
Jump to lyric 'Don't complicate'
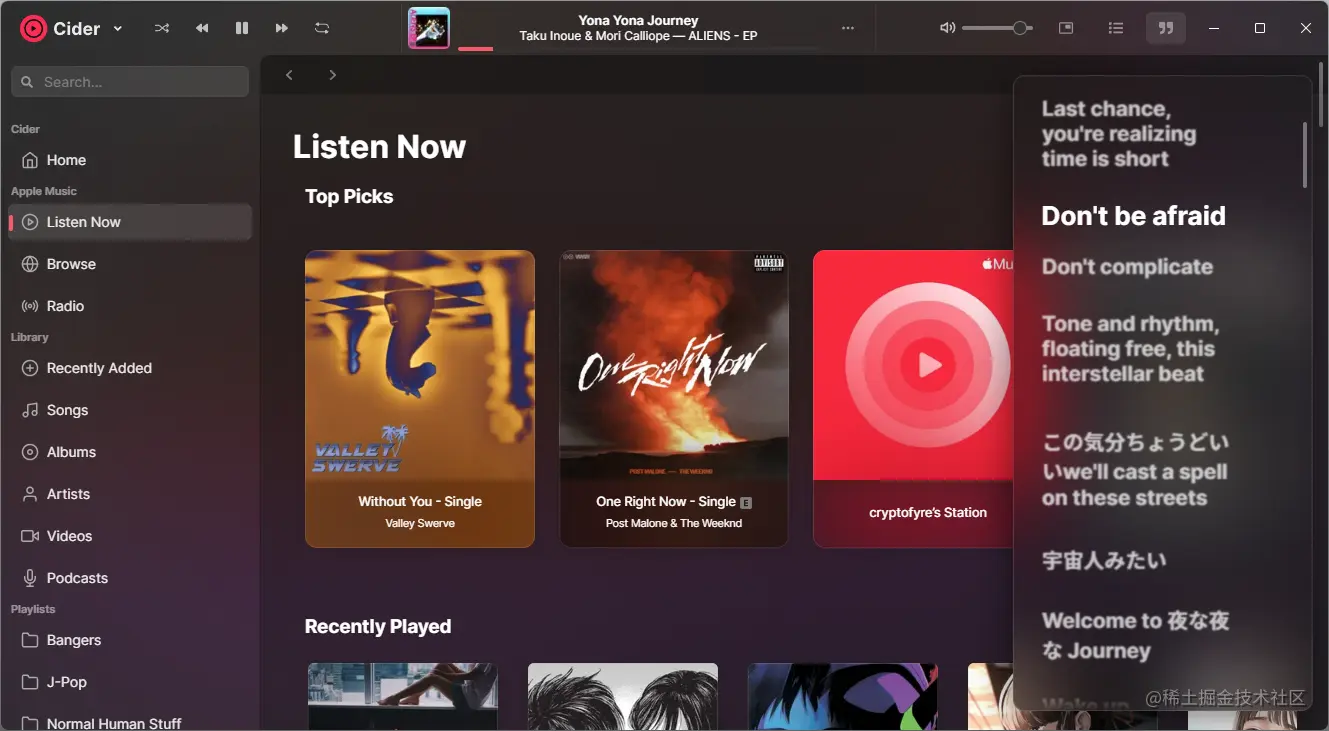(1127, 267)
